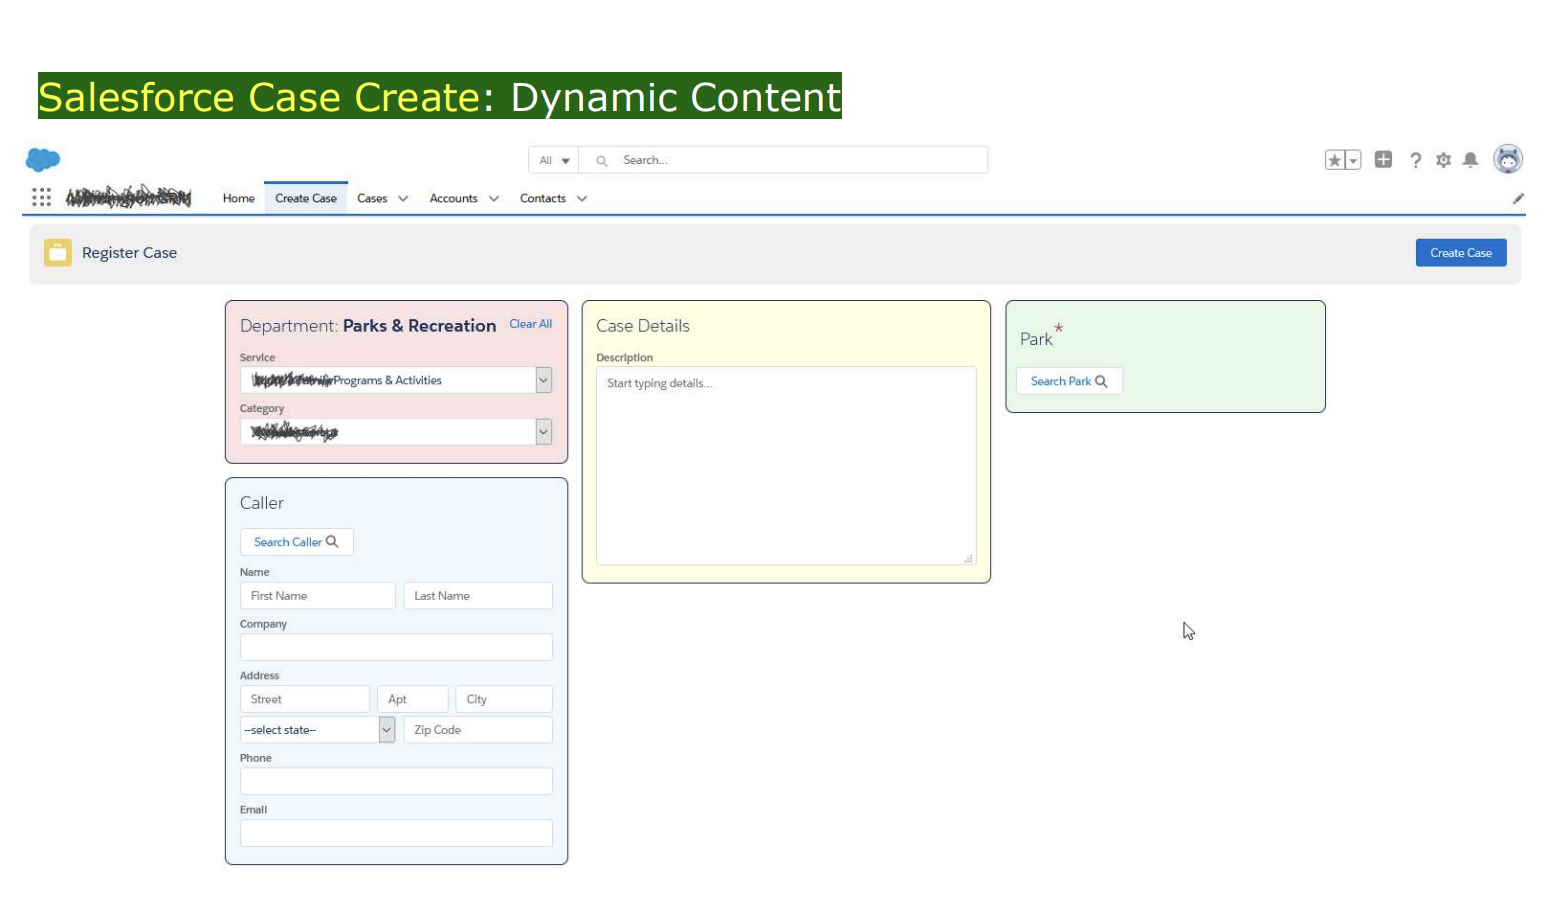Open the setup gear icon
Viewport: 1562px width, 910px height.
pyautogui.click(x=1443, y=160)
